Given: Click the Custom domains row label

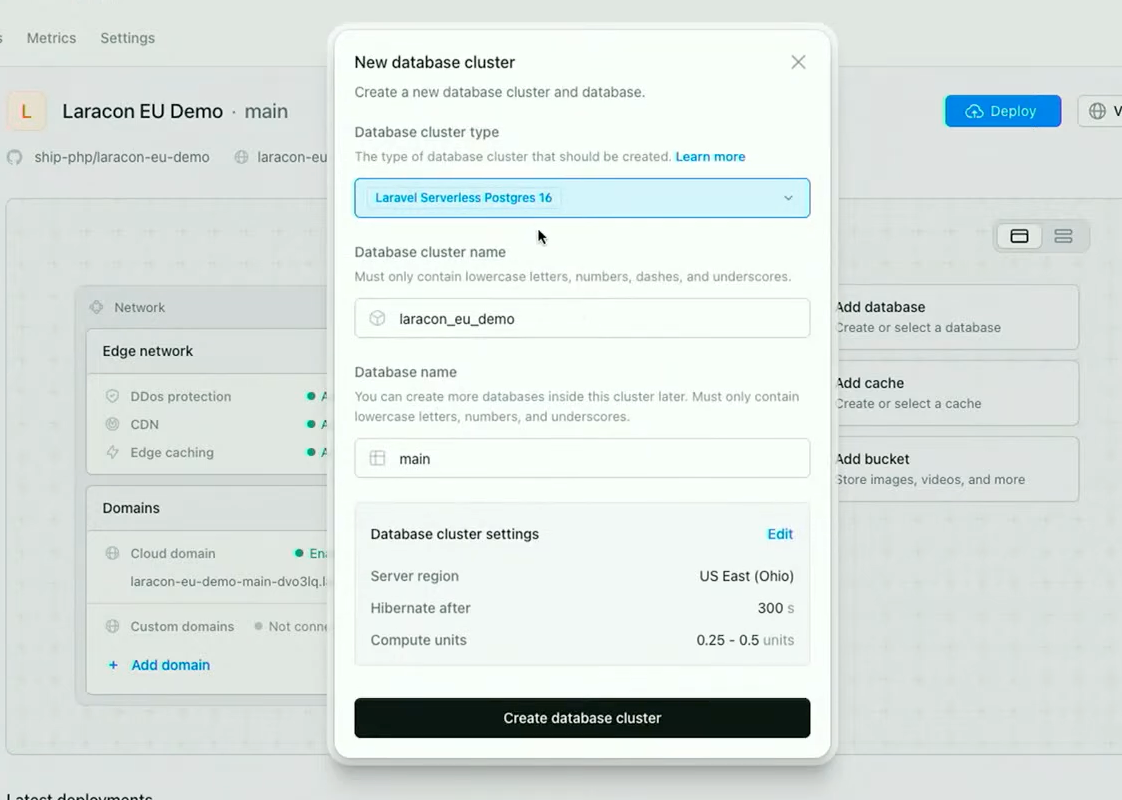Looking at the screenshot, I should (182, 626).
